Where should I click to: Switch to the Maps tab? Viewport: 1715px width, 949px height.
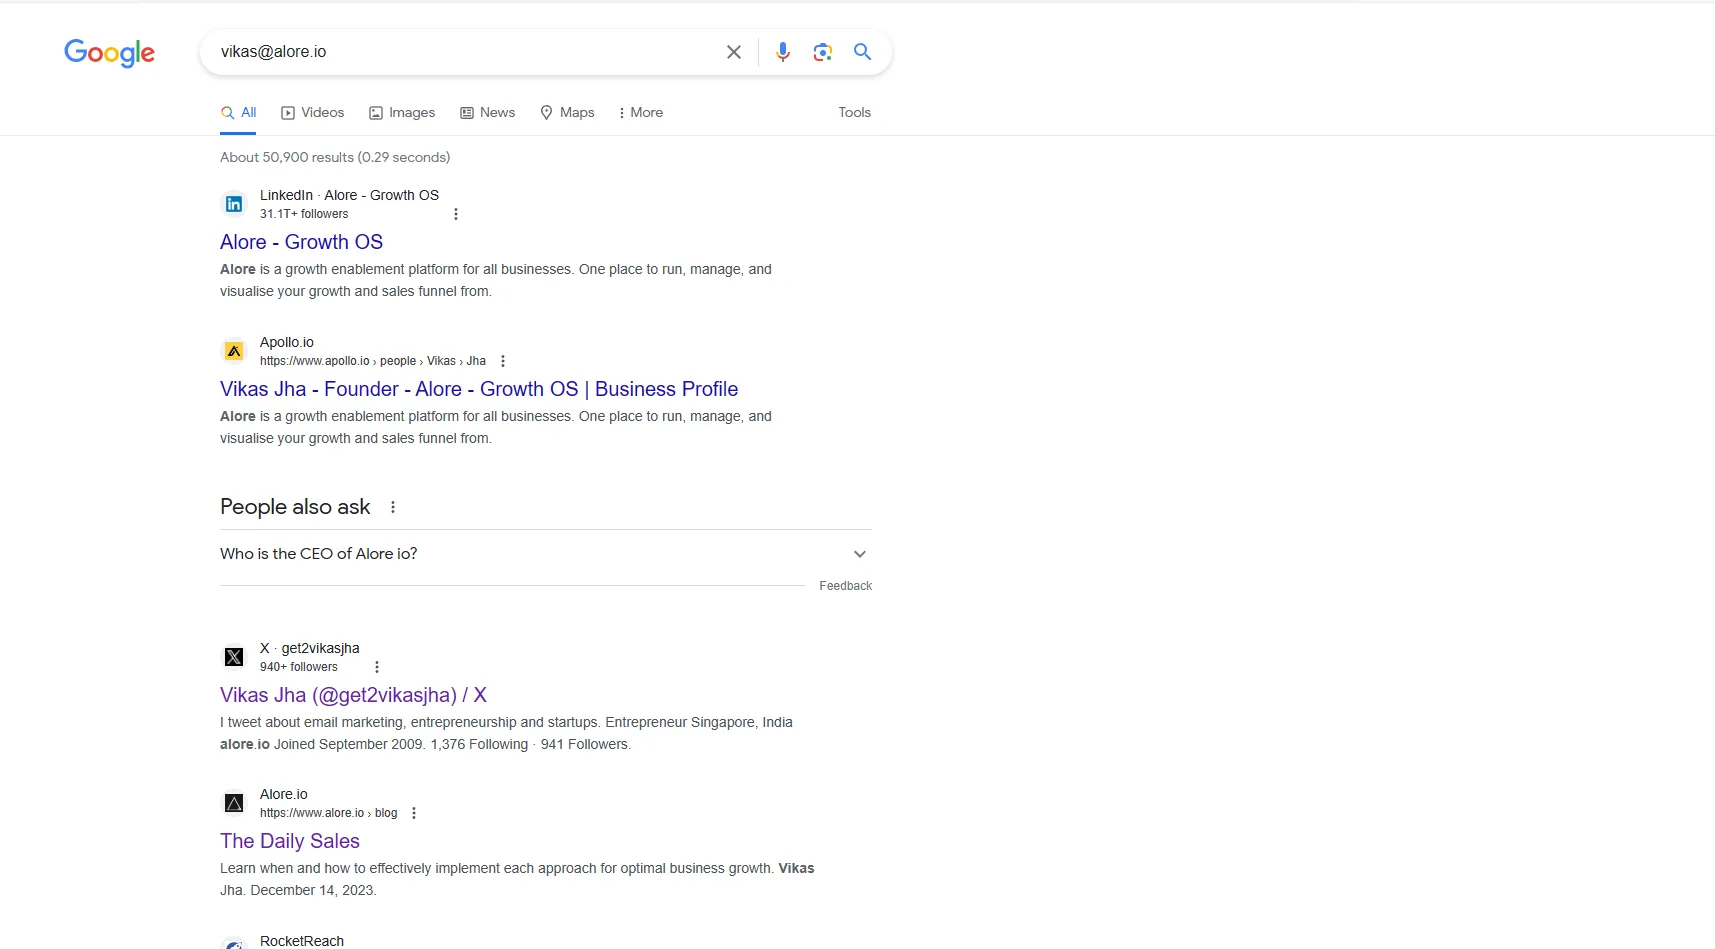[x=567, y=113]
